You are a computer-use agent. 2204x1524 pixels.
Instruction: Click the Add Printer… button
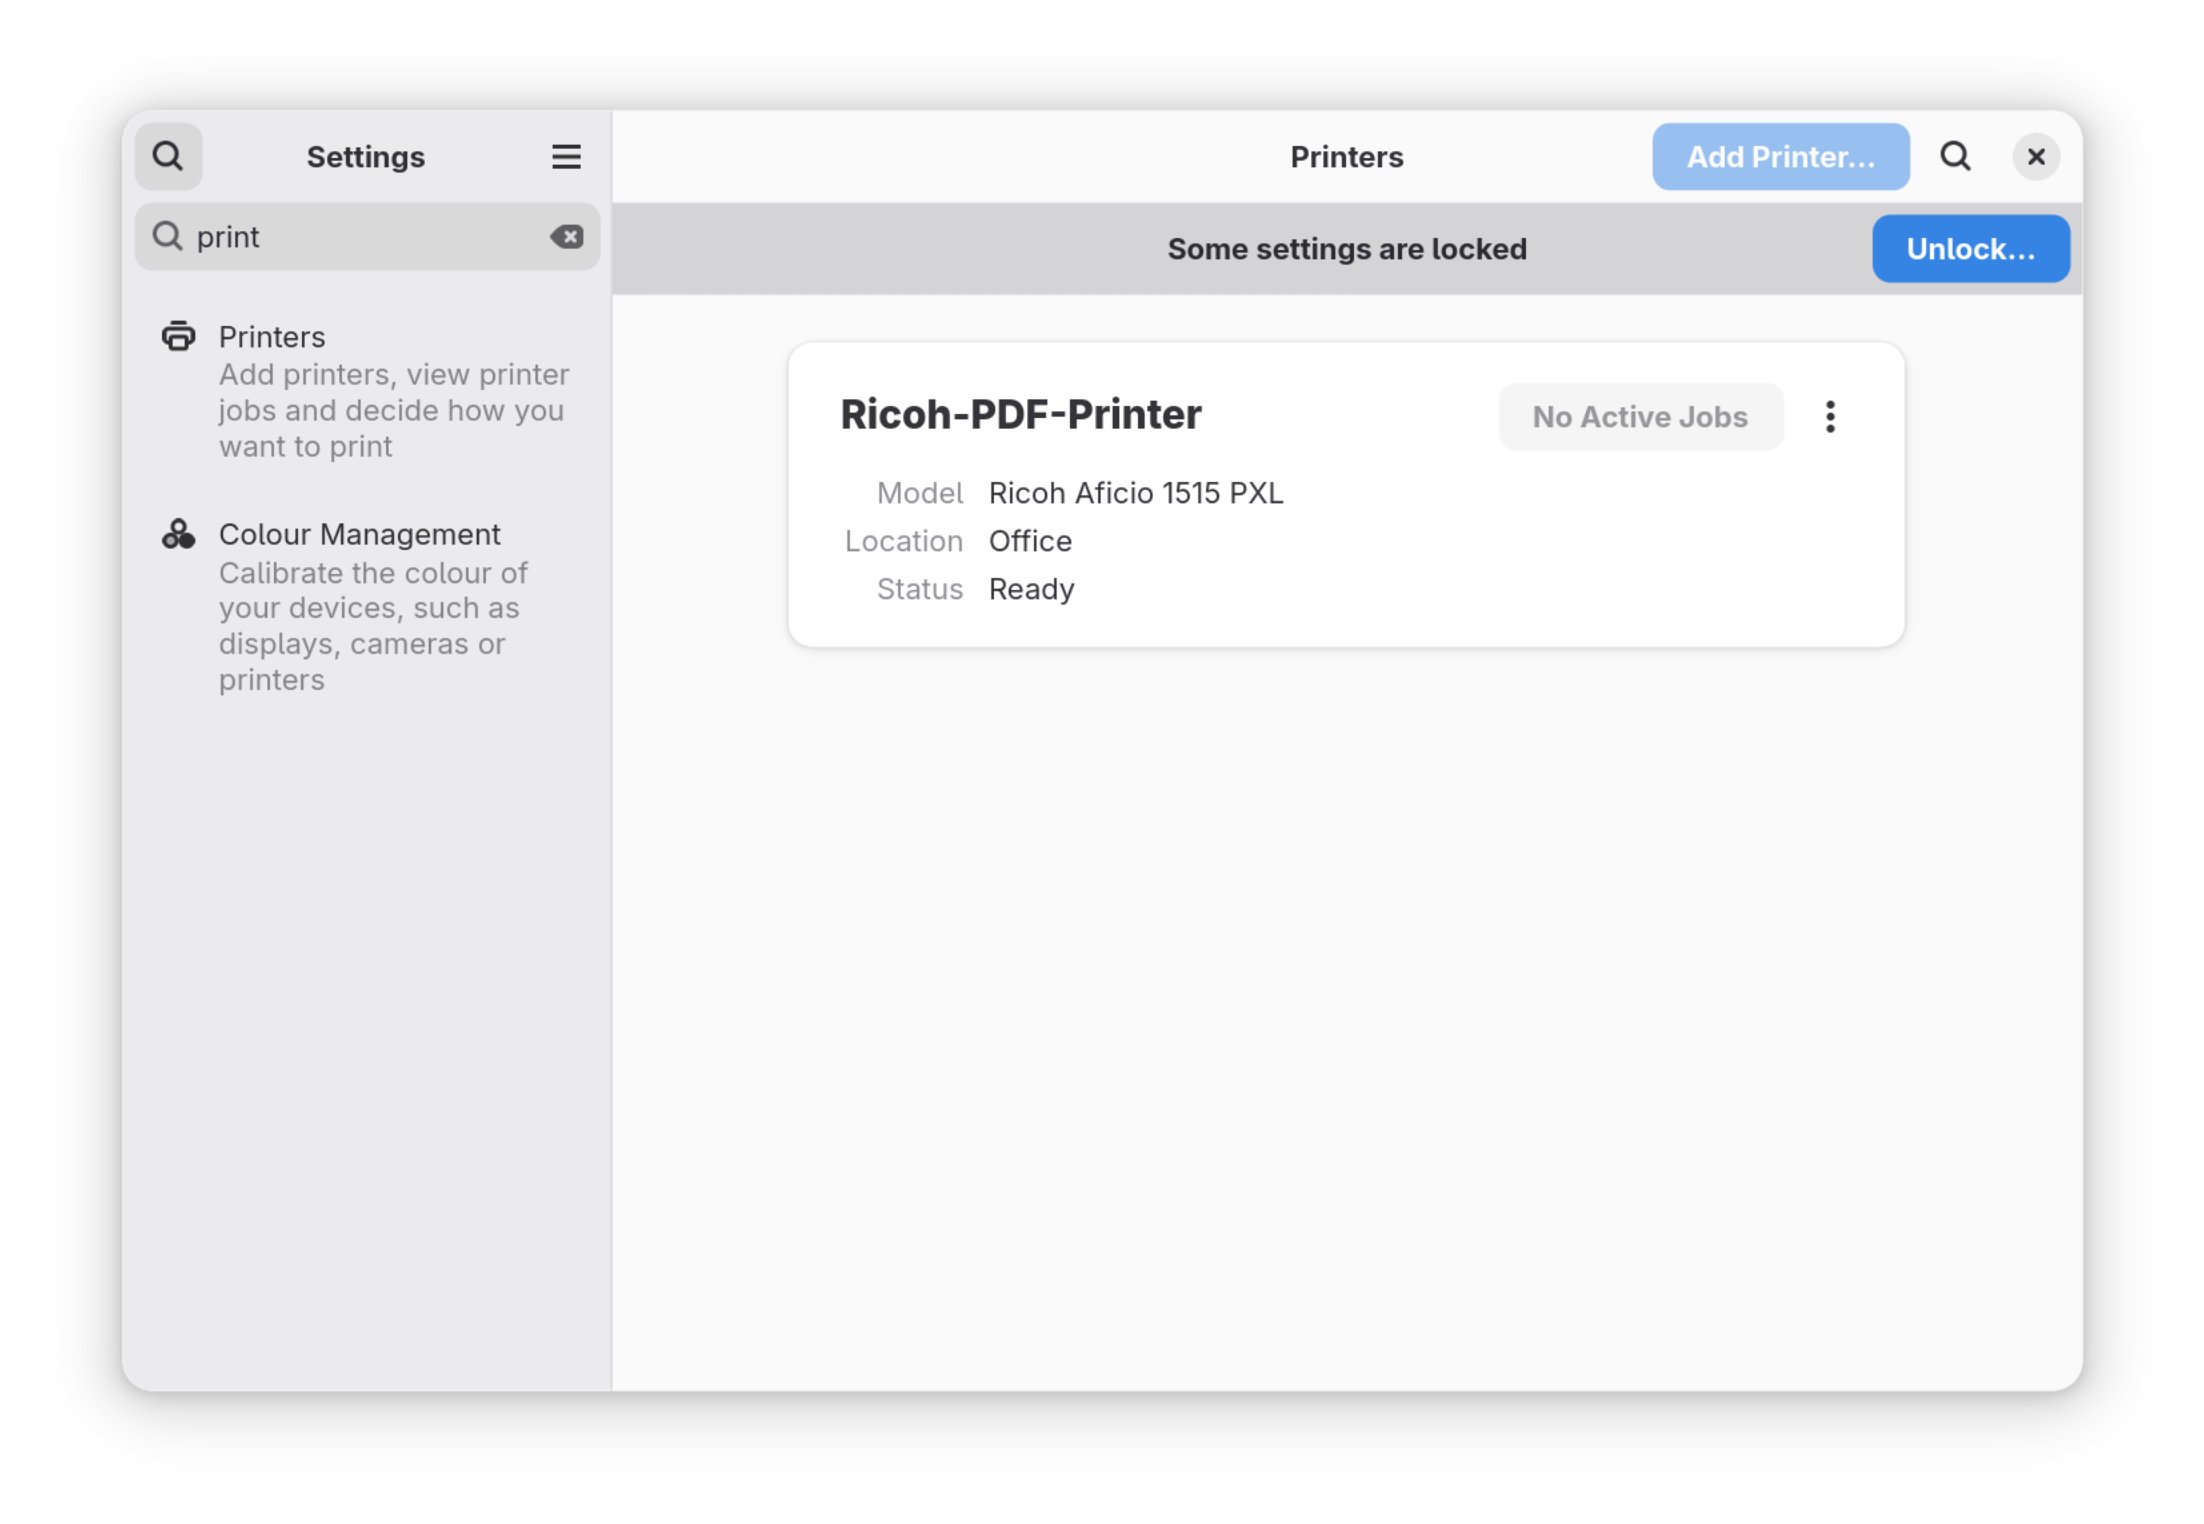pos(1780,156)
